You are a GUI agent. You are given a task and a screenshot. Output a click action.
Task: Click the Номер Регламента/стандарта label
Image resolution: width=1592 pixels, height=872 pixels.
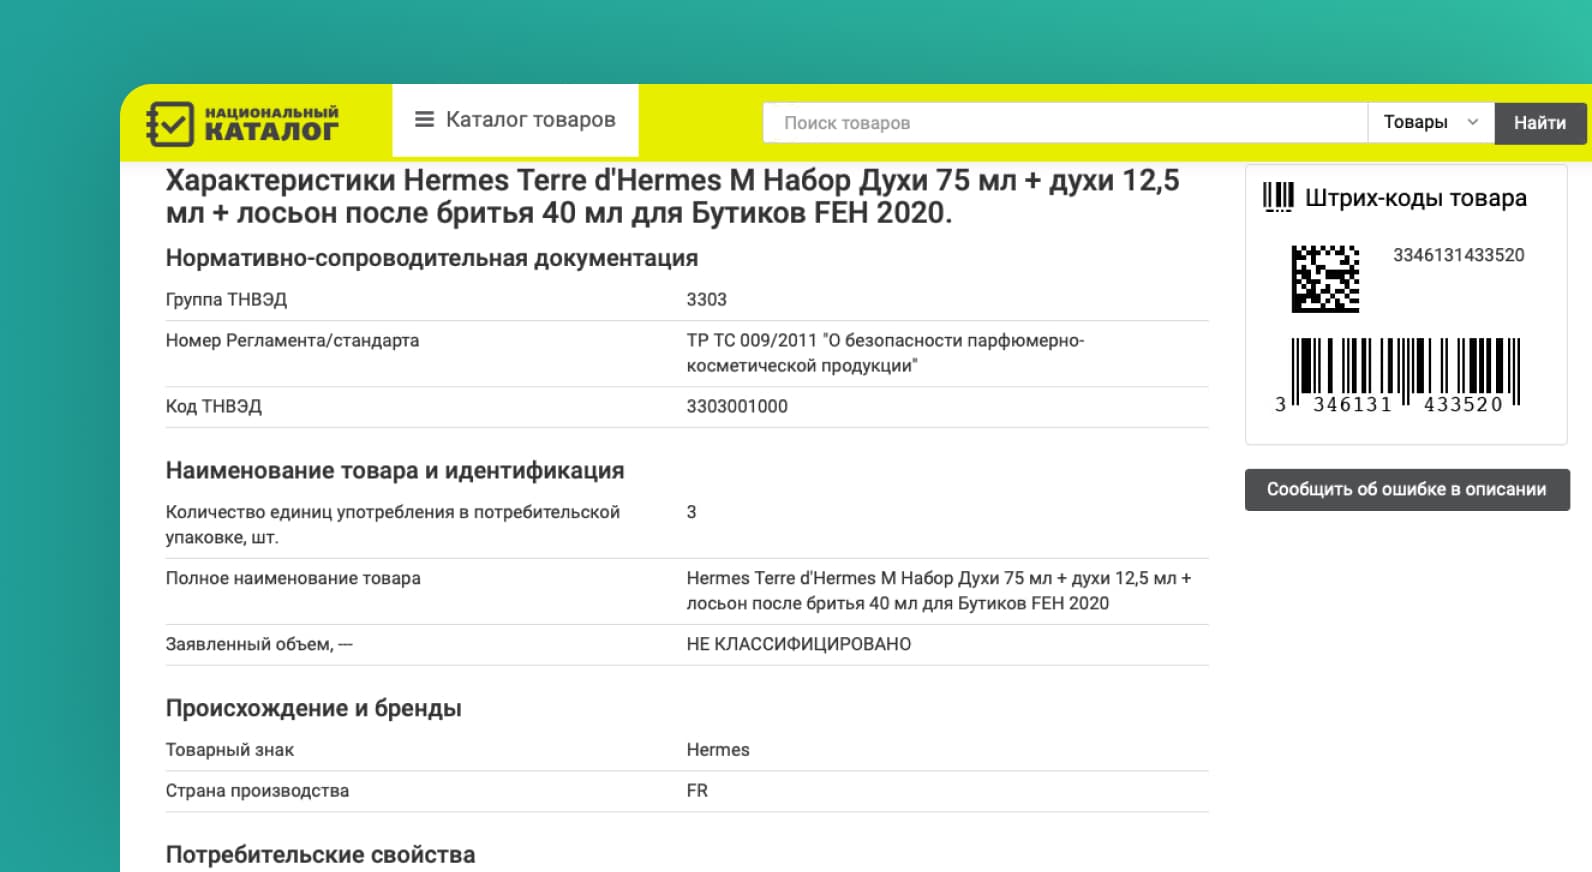[292, 340]
